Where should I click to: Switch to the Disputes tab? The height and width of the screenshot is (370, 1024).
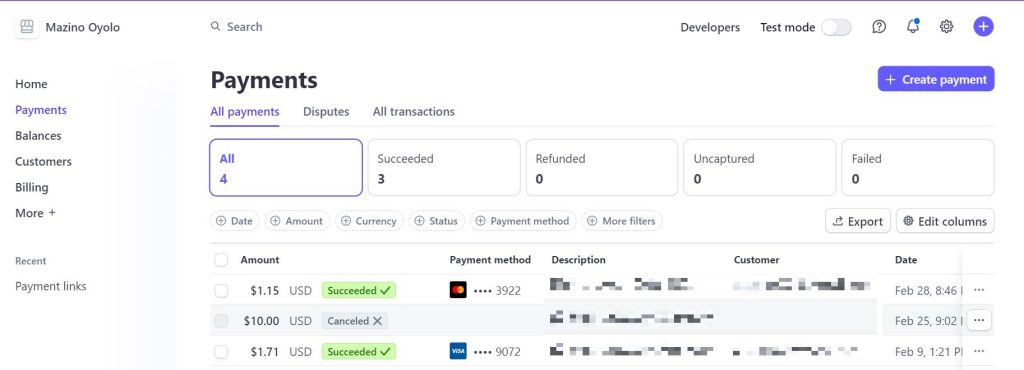tap(326, 112)
